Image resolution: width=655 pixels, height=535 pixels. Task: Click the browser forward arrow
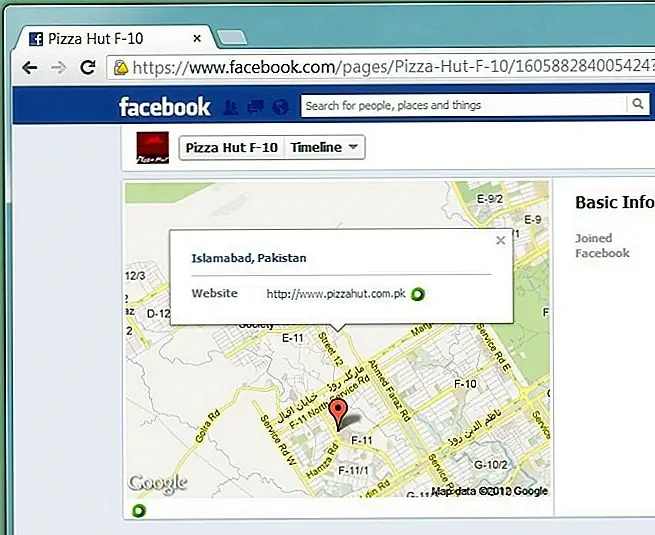tap(59, 68)
